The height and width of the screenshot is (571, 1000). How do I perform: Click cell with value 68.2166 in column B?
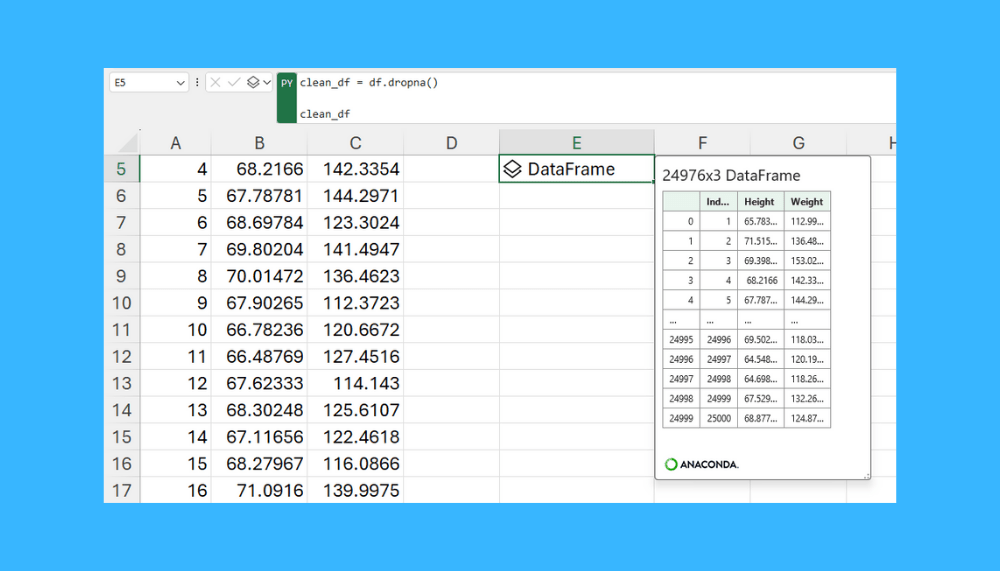pyautogui.click(x=259, y=169)
